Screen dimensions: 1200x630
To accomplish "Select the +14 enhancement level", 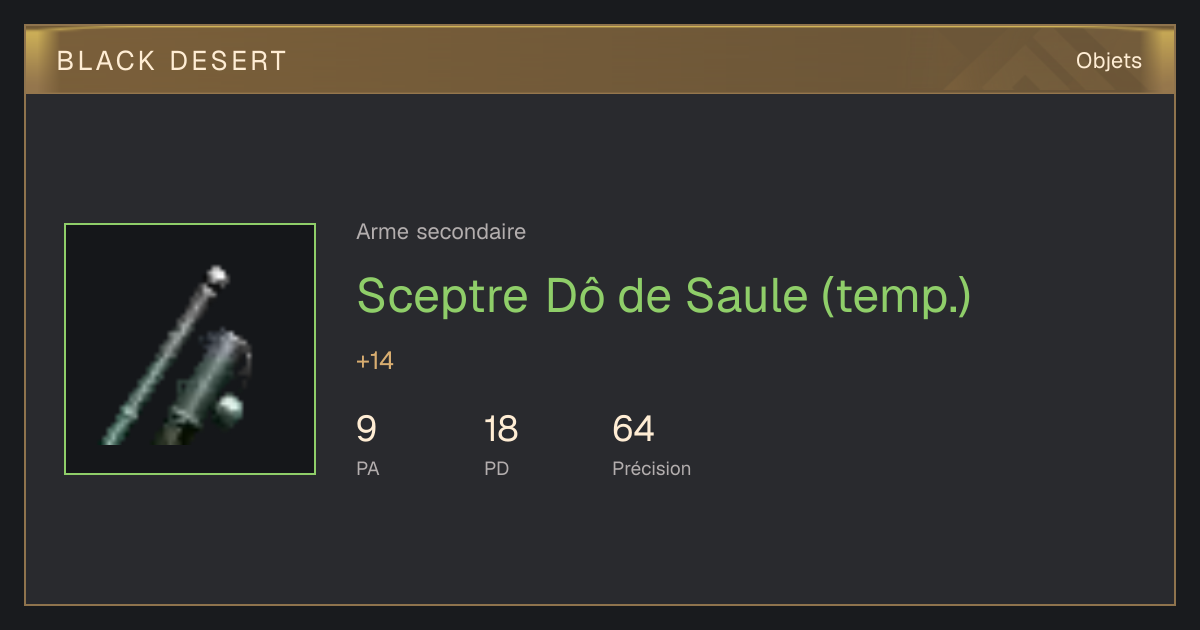I will [x=375, y=361].
